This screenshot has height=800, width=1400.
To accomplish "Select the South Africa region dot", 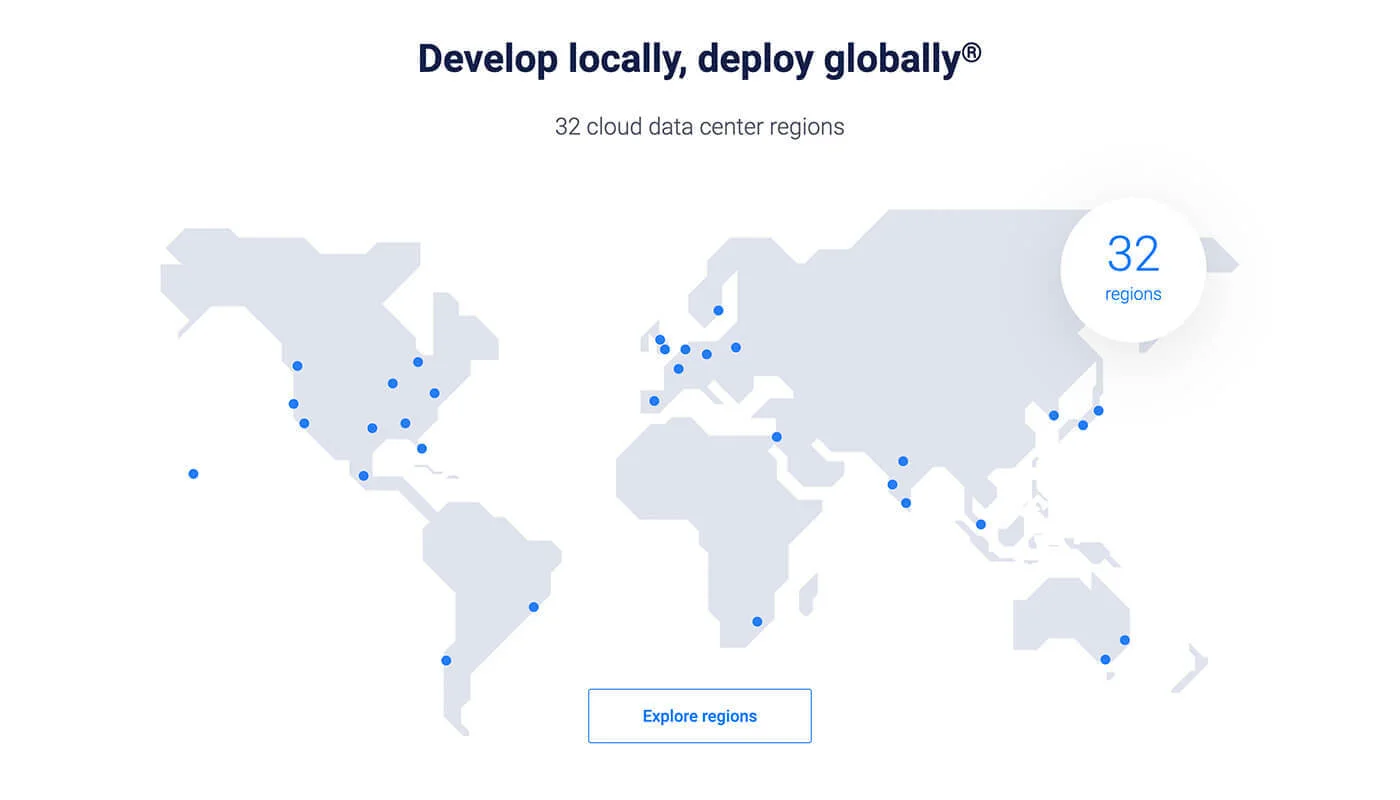I will coord(757,622).
